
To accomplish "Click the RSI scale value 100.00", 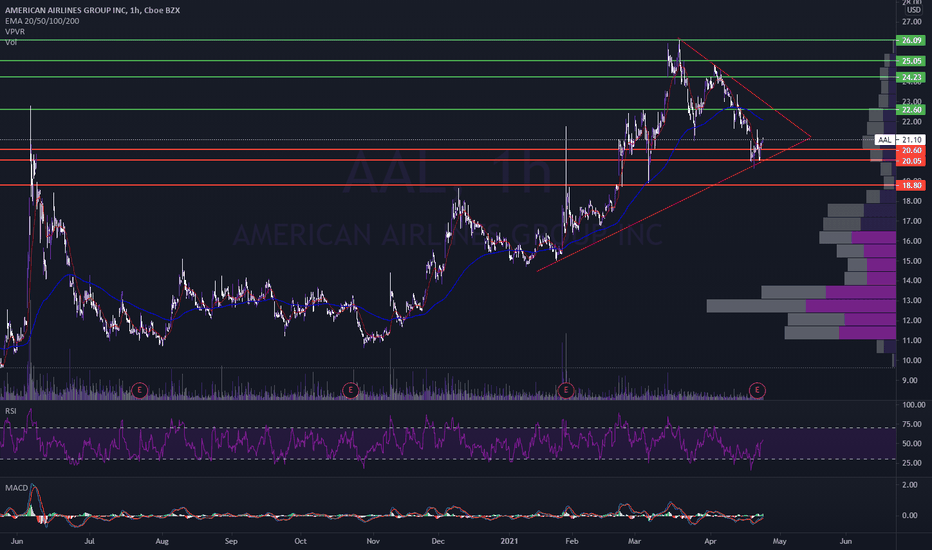I will point(913,405).
